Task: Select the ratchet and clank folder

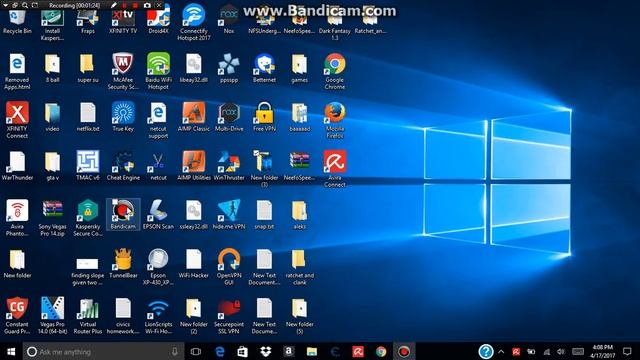Action: coord(299,267)
